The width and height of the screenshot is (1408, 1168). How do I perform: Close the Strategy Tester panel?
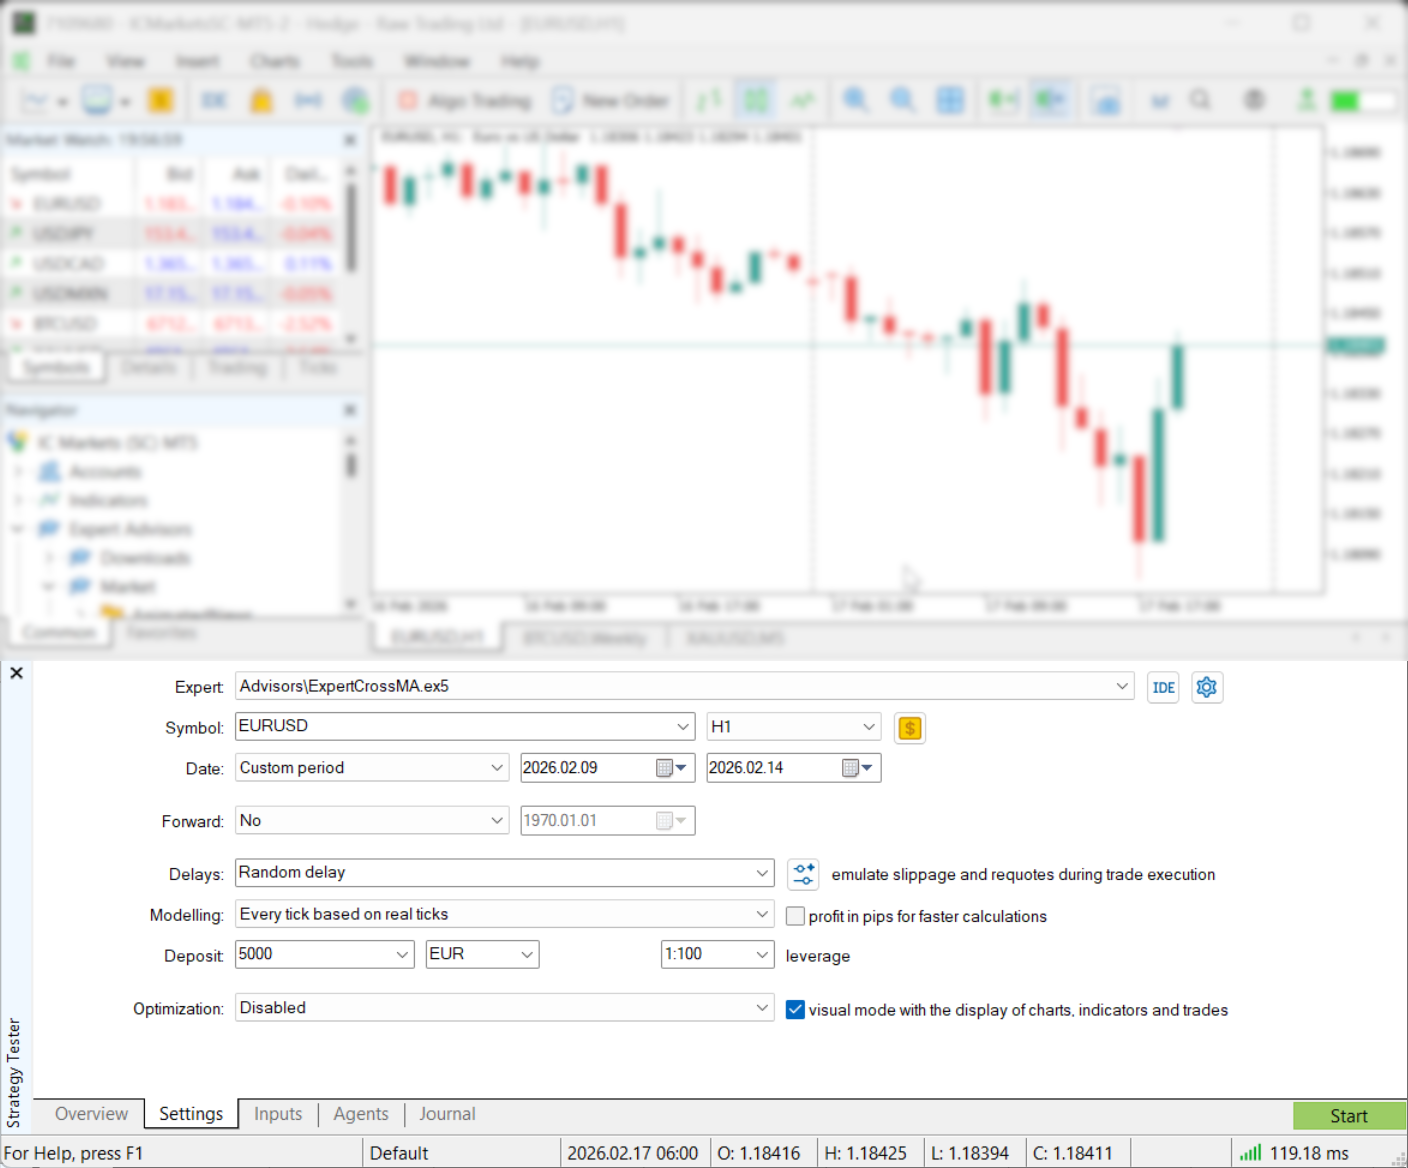click(x=16, y=674)
